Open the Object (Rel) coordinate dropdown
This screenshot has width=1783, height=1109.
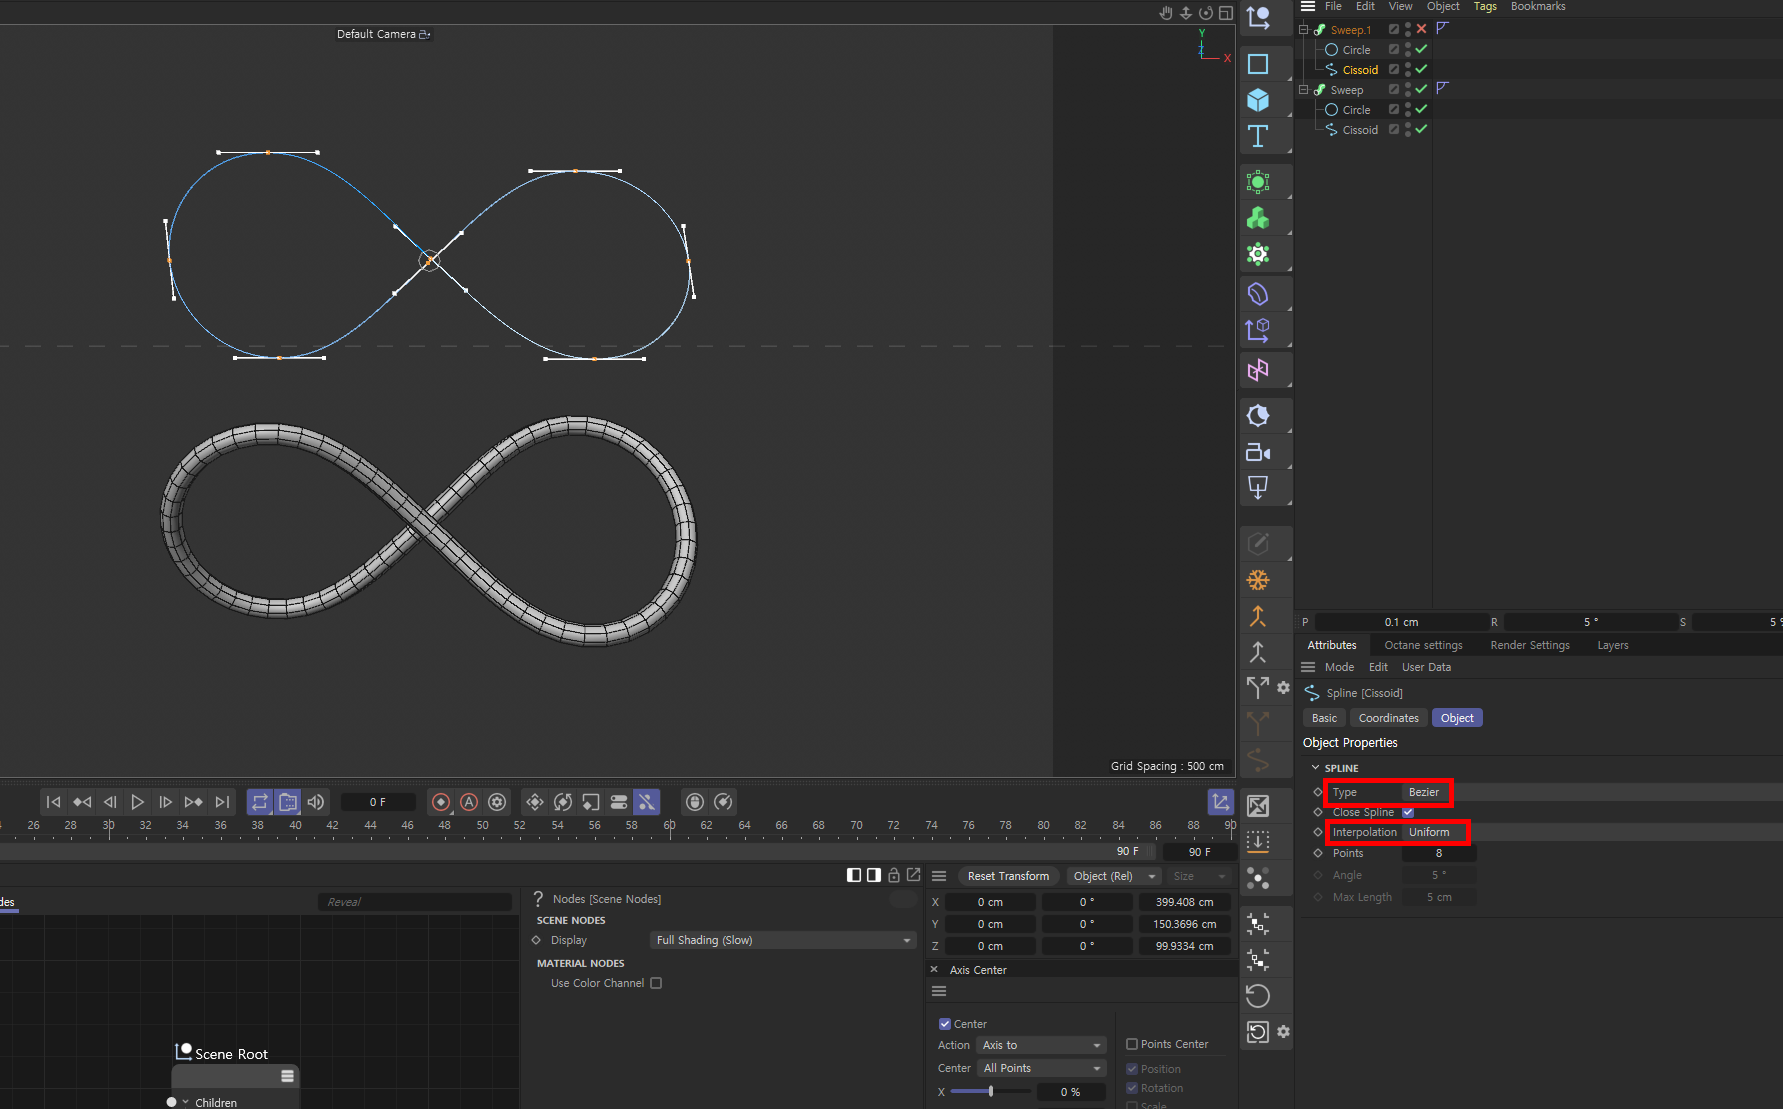click(1114, 876)
